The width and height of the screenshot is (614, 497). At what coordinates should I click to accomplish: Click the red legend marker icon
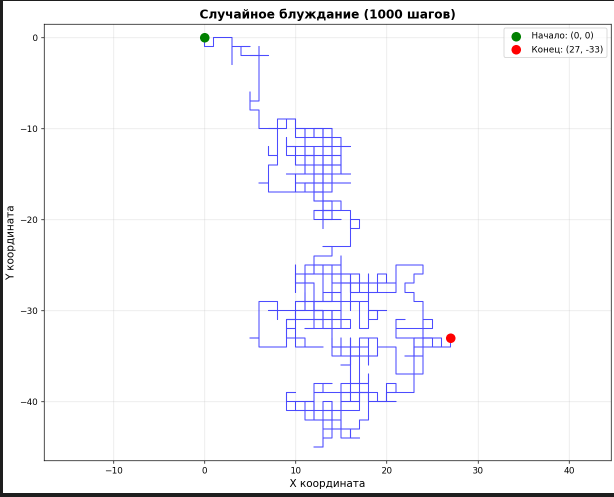tap(516, 50)
